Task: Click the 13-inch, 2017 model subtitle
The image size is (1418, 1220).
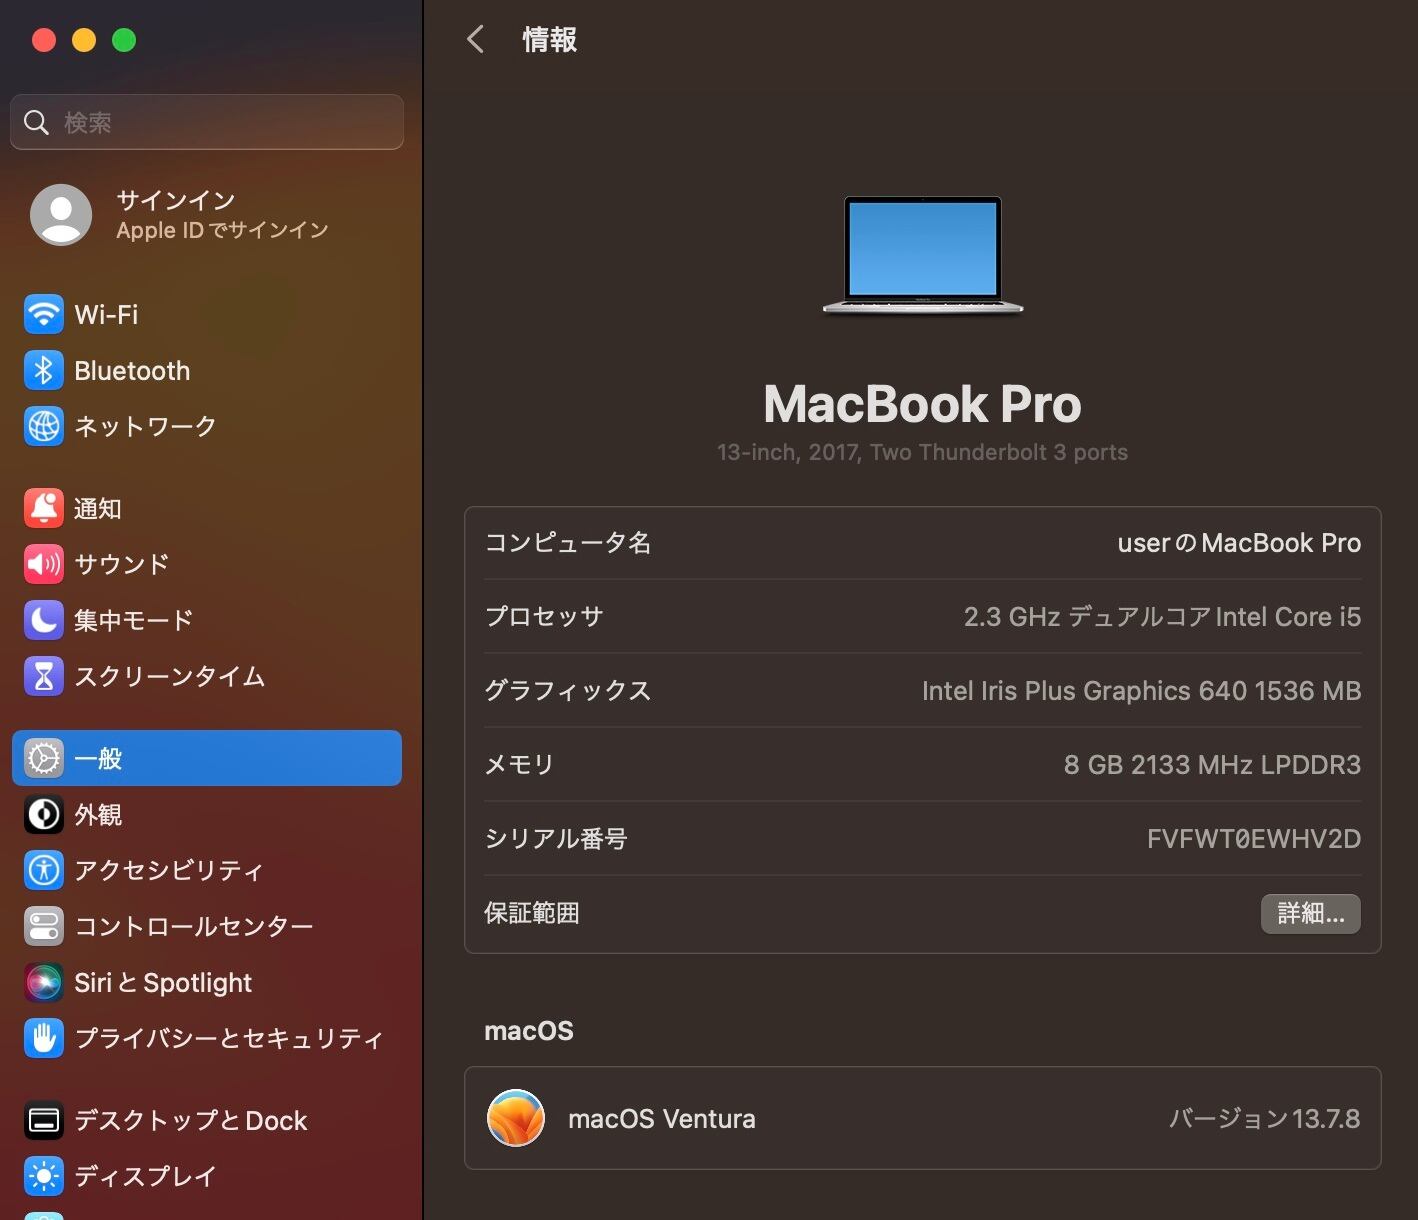Action: 923,452
